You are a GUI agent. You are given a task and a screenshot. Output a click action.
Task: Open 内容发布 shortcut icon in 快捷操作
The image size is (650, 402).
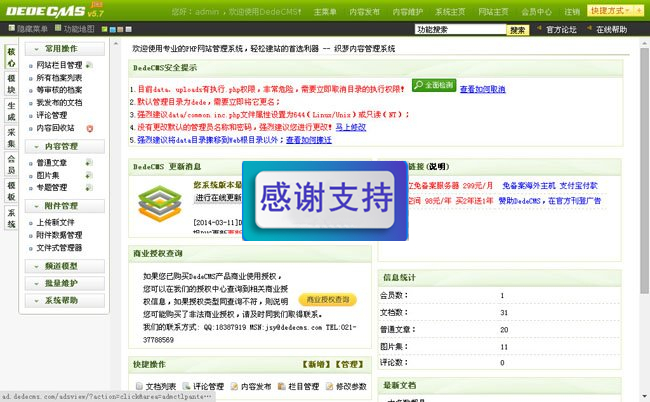point(235,386)
